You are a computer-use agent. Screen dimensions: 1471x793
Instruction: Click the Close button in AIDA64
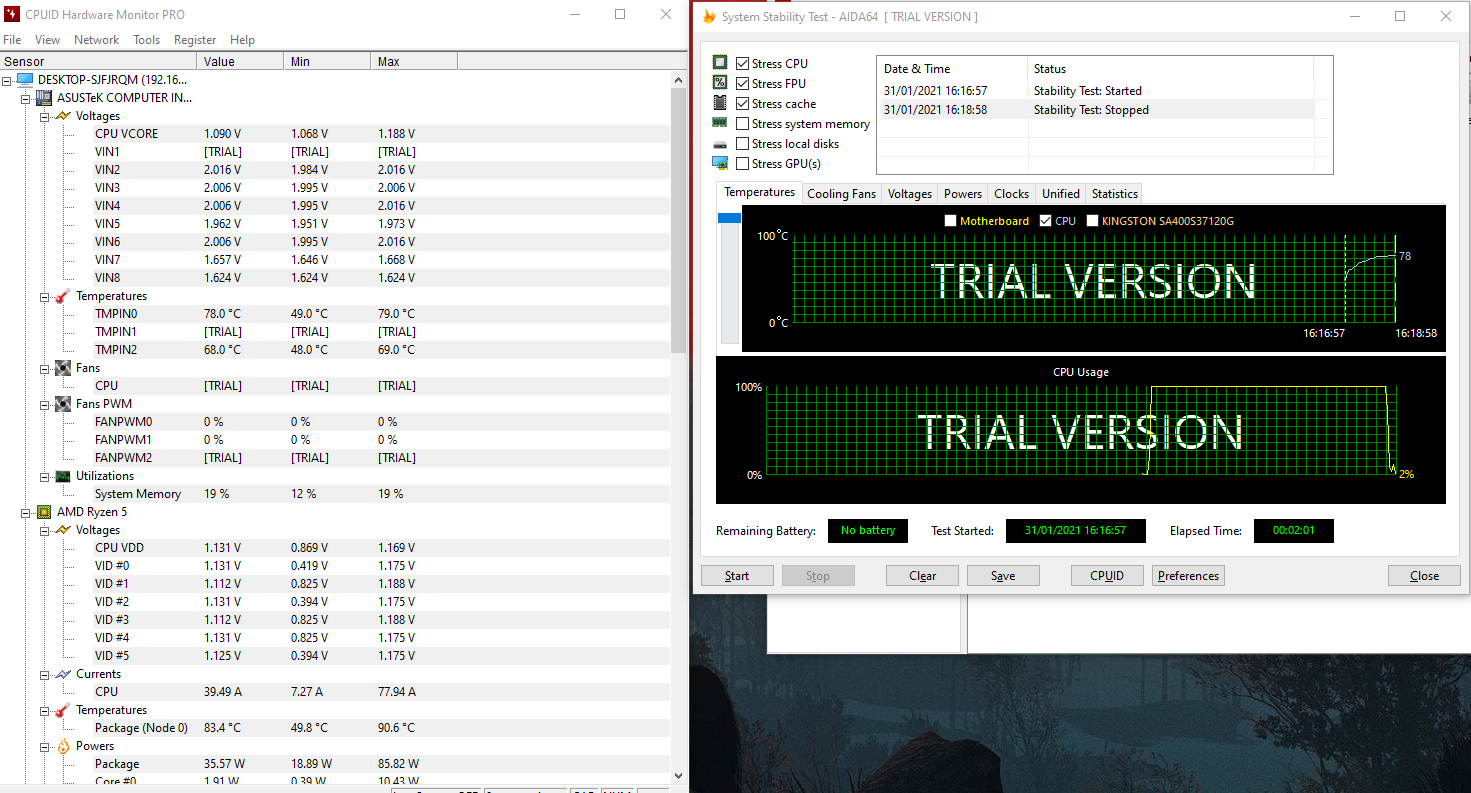click(1424, 576)
